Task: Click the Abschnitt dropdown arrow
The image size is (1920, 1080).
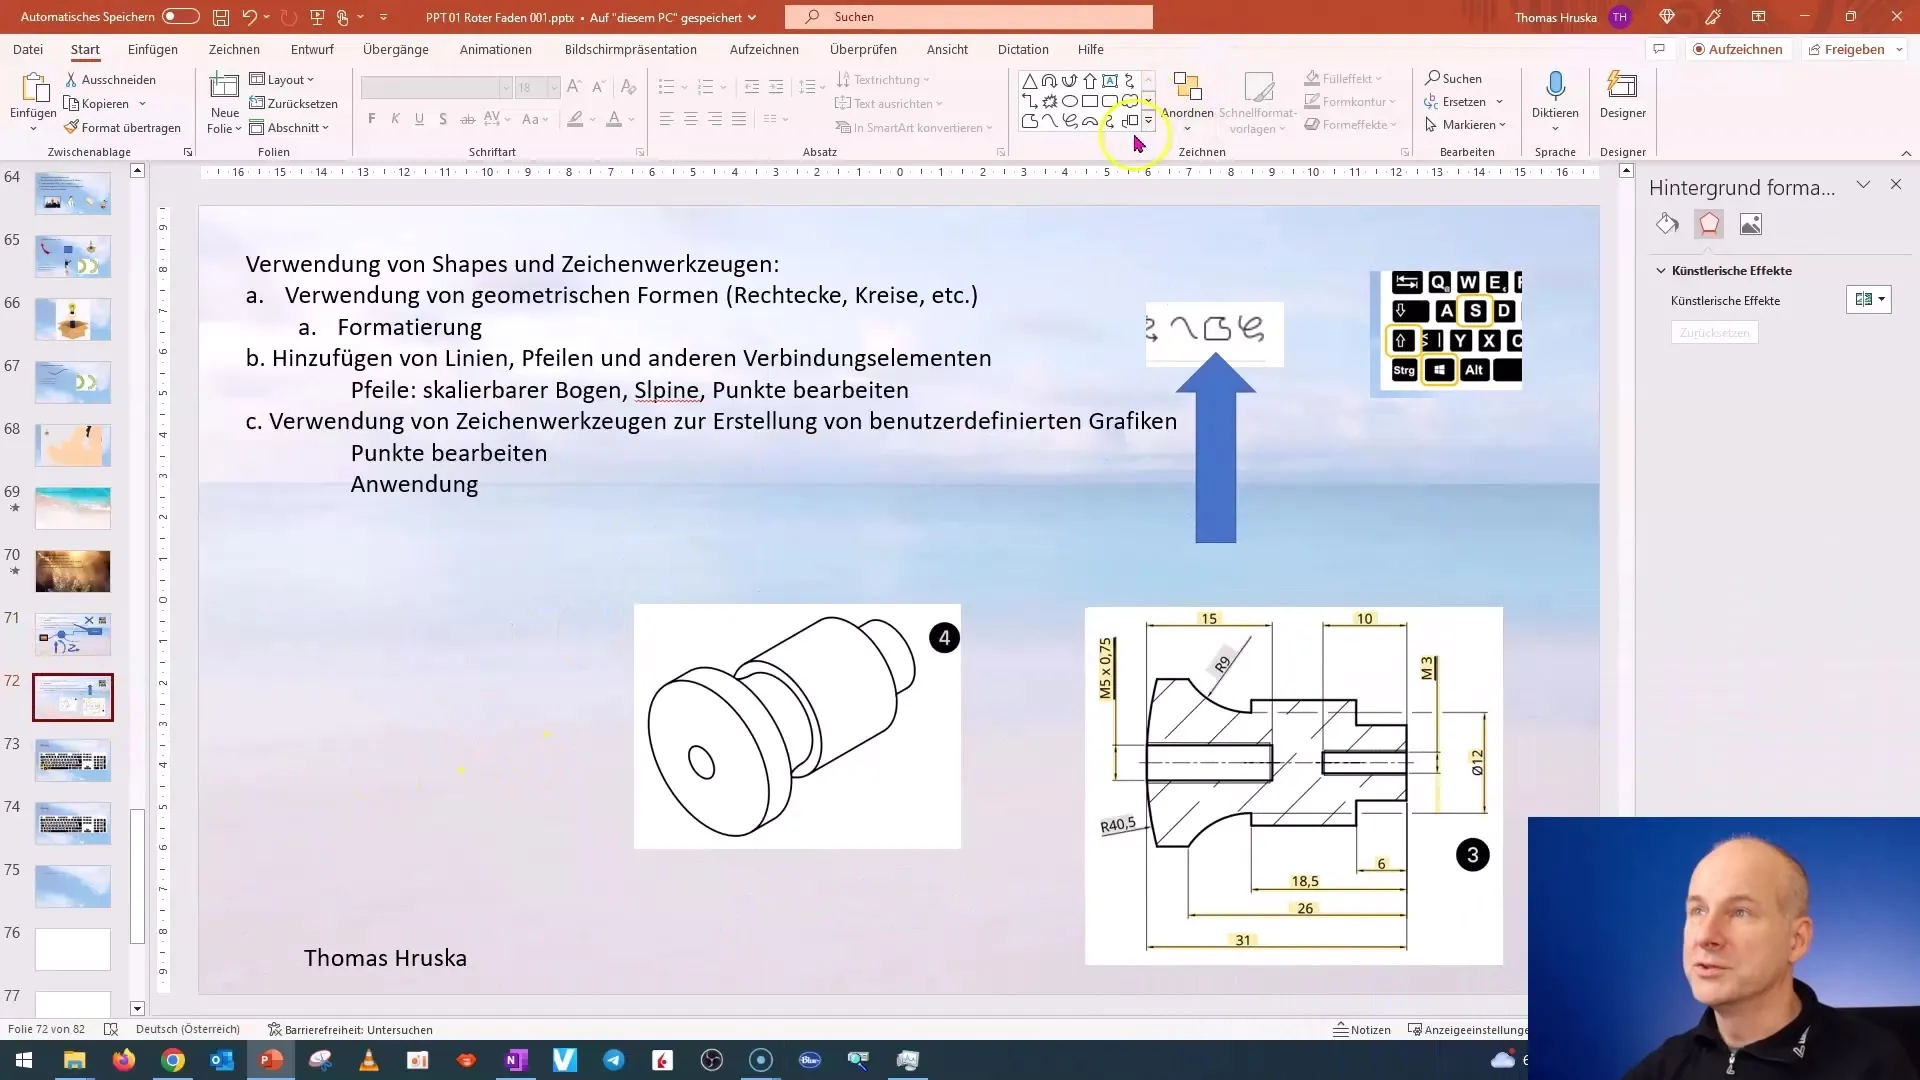Action: tap(326, 127)
